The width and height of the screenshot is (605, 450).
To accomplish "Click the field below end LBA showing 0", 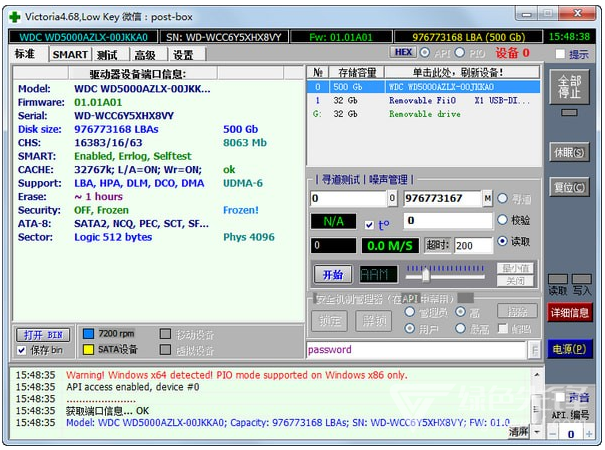I will [x=448, y=221].
